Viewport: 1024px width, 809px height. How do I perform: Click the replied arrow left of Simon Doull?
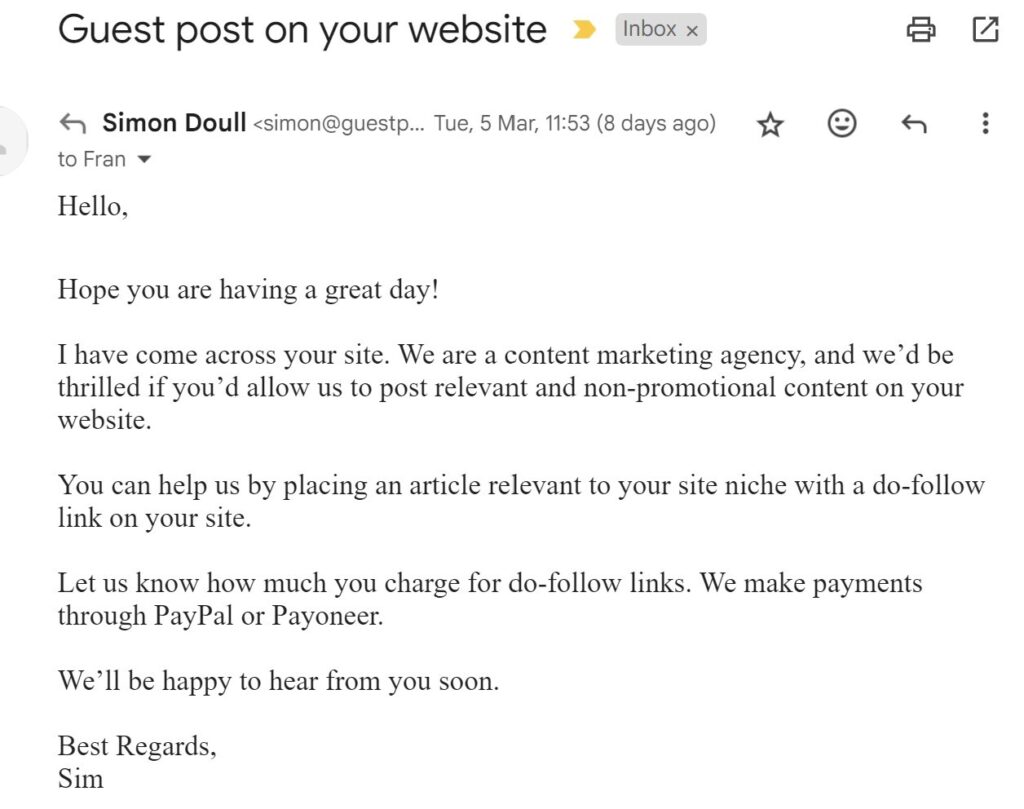72,123
